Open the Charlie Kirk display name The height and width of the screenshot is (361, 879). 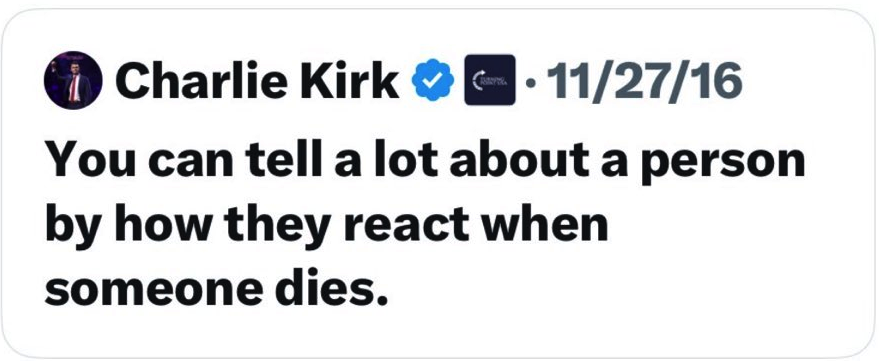click(x=257, y=80)
